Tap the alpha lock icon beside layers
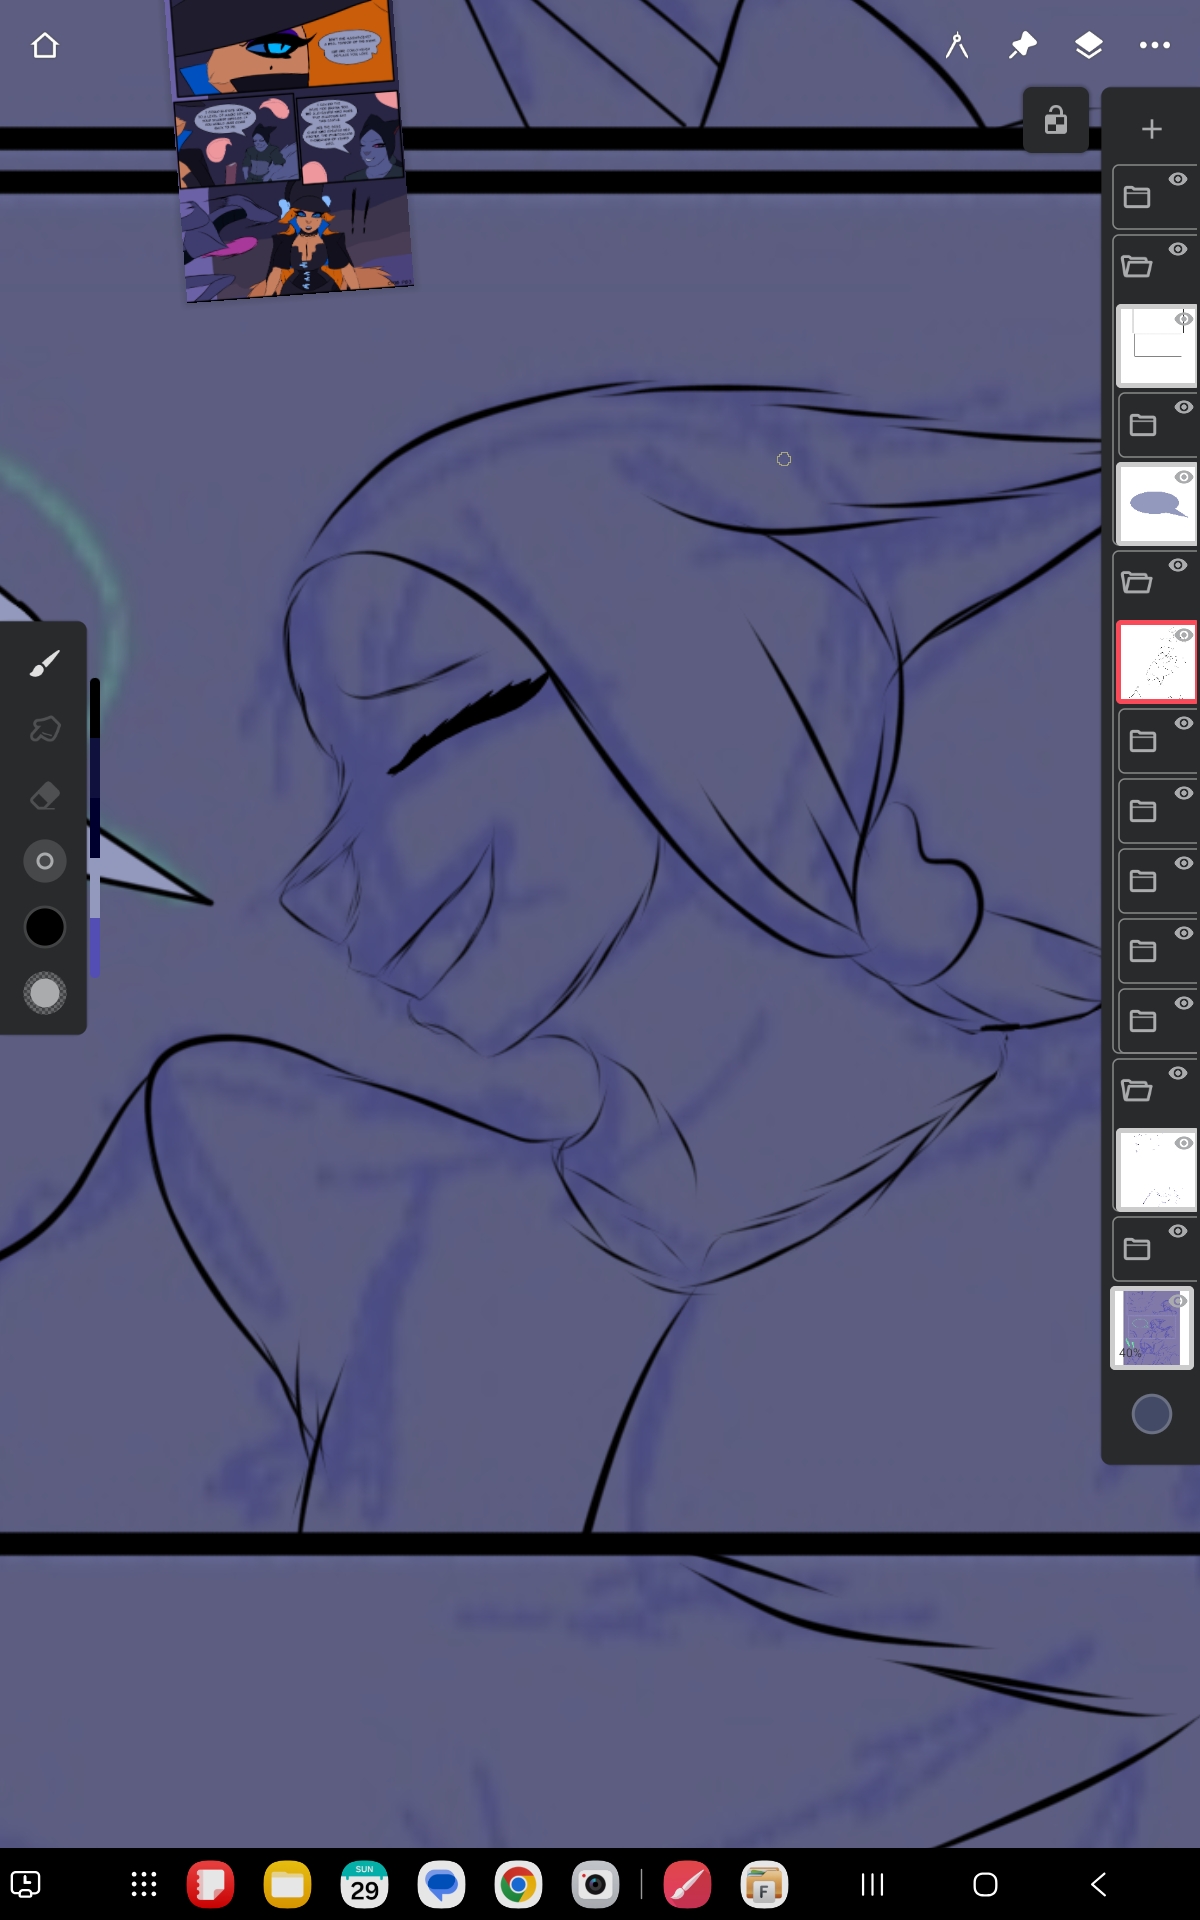The width and height of the screenshot is (1200, 1920). click(1055, 121)
